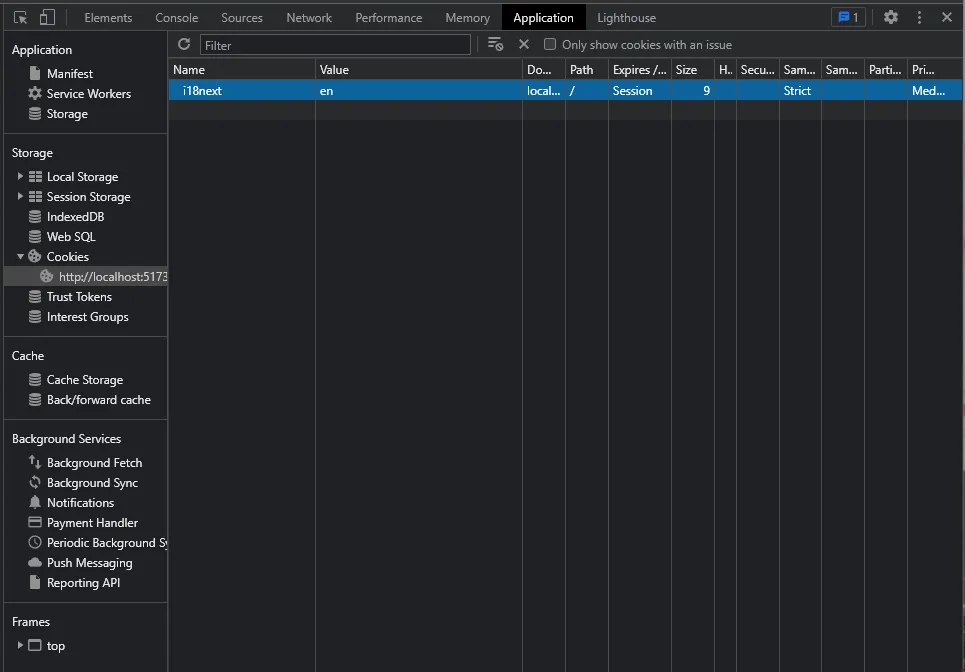The width and height of the screenshot is (965, 672).
Task: Expand the Local Storage tree
Action: pyautogui.click(x=20, y=177)
